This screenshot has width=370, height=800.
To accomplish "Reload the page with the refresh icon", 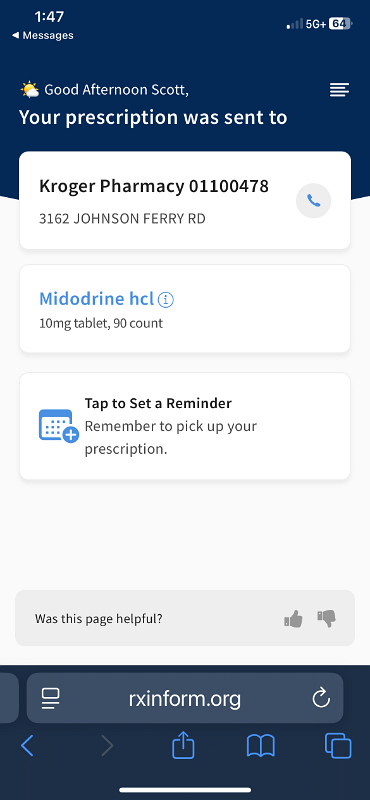I will [321, 698].
